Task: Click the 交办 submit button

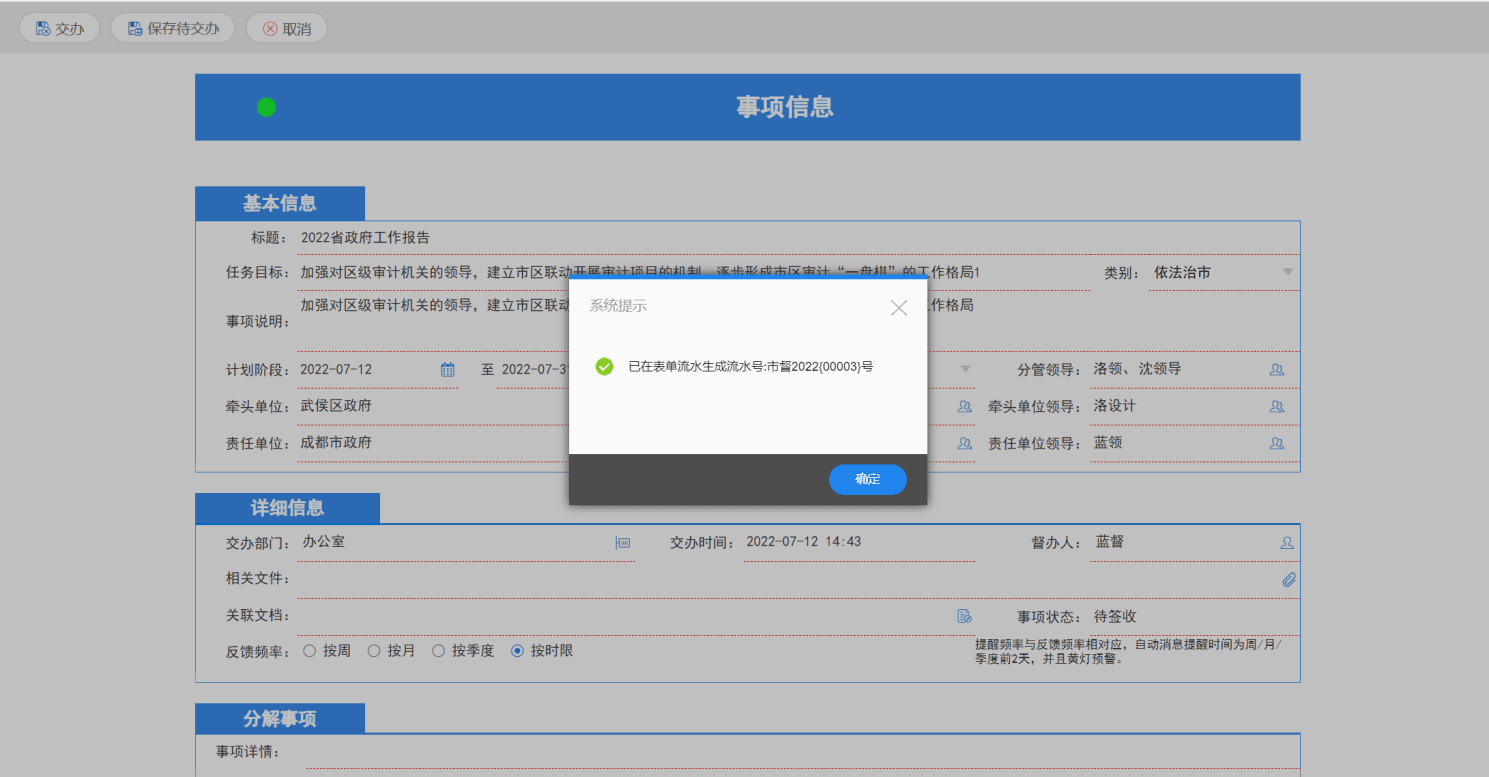Action: tap(59, 29)
